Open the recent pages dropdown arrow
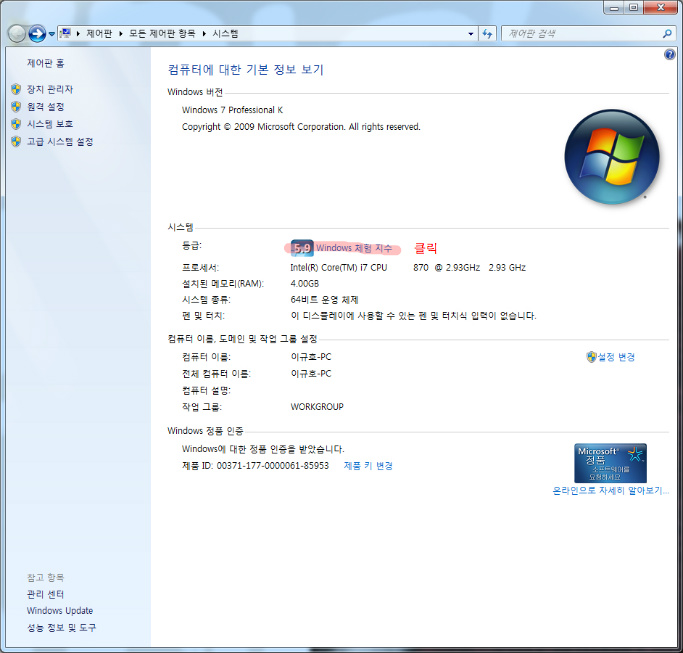683x653 pixels. pos(51,34)
